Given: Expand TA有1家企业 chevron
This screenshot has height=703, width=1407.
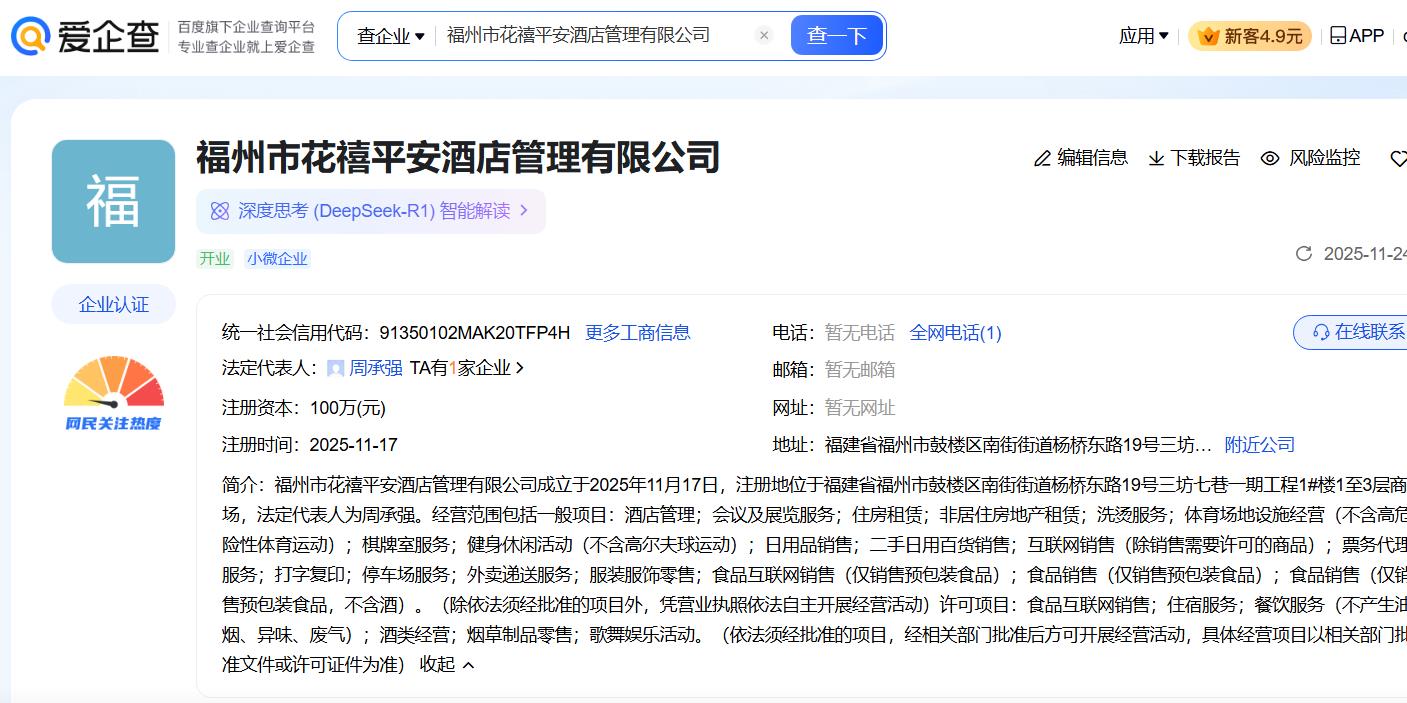Looking at the screenshot, I should [x=519, y=368].
